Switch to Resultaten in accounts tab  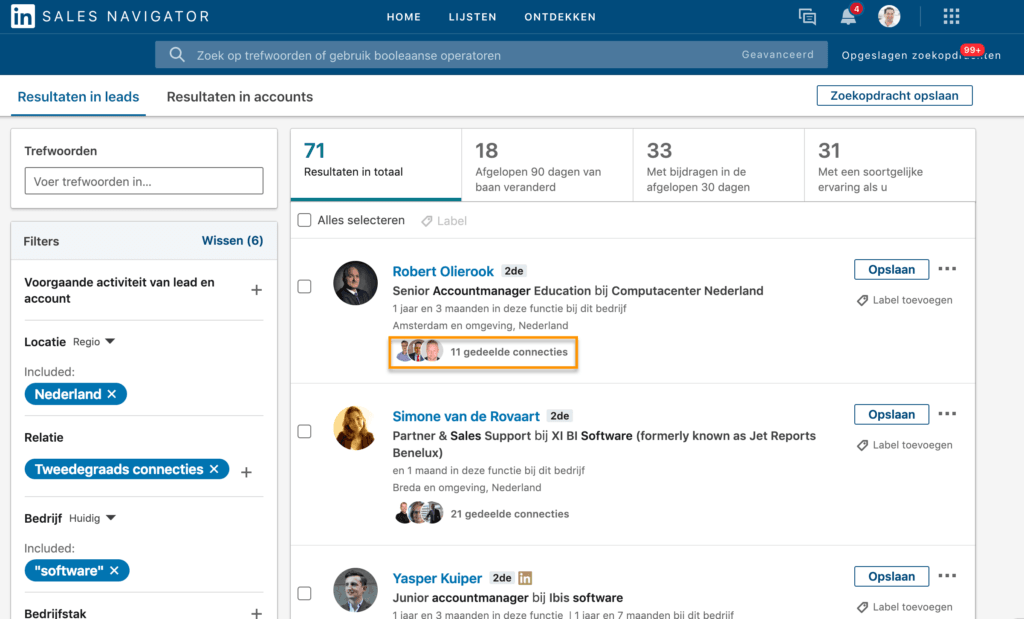point(240,97)
